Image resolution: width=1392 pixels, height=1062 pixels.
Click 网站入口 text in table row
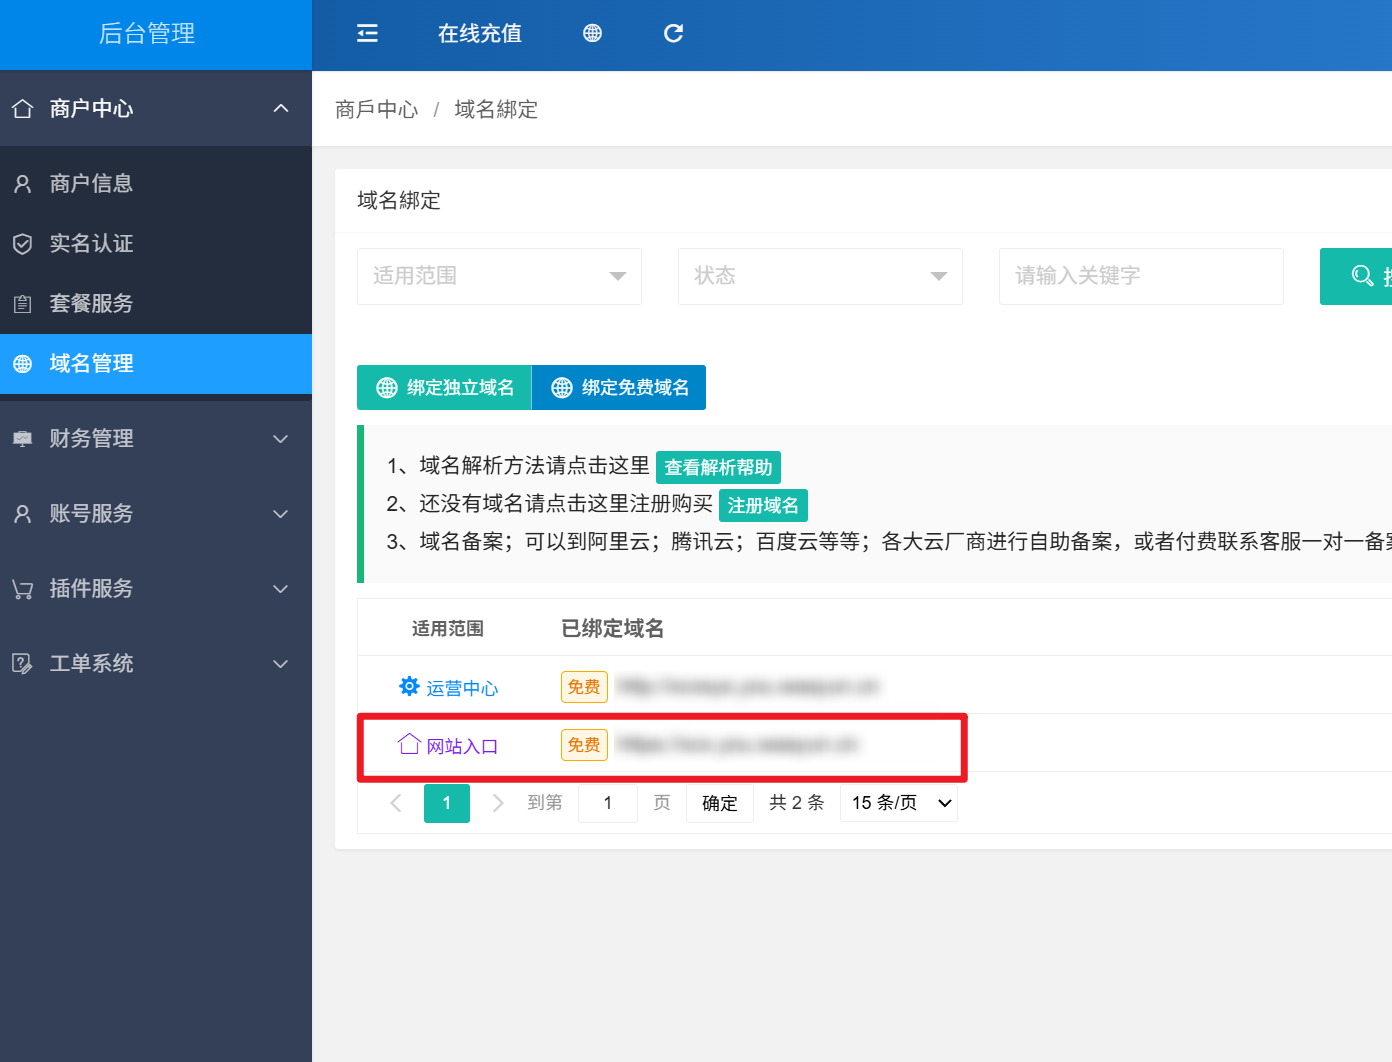[x=462, y=746]
